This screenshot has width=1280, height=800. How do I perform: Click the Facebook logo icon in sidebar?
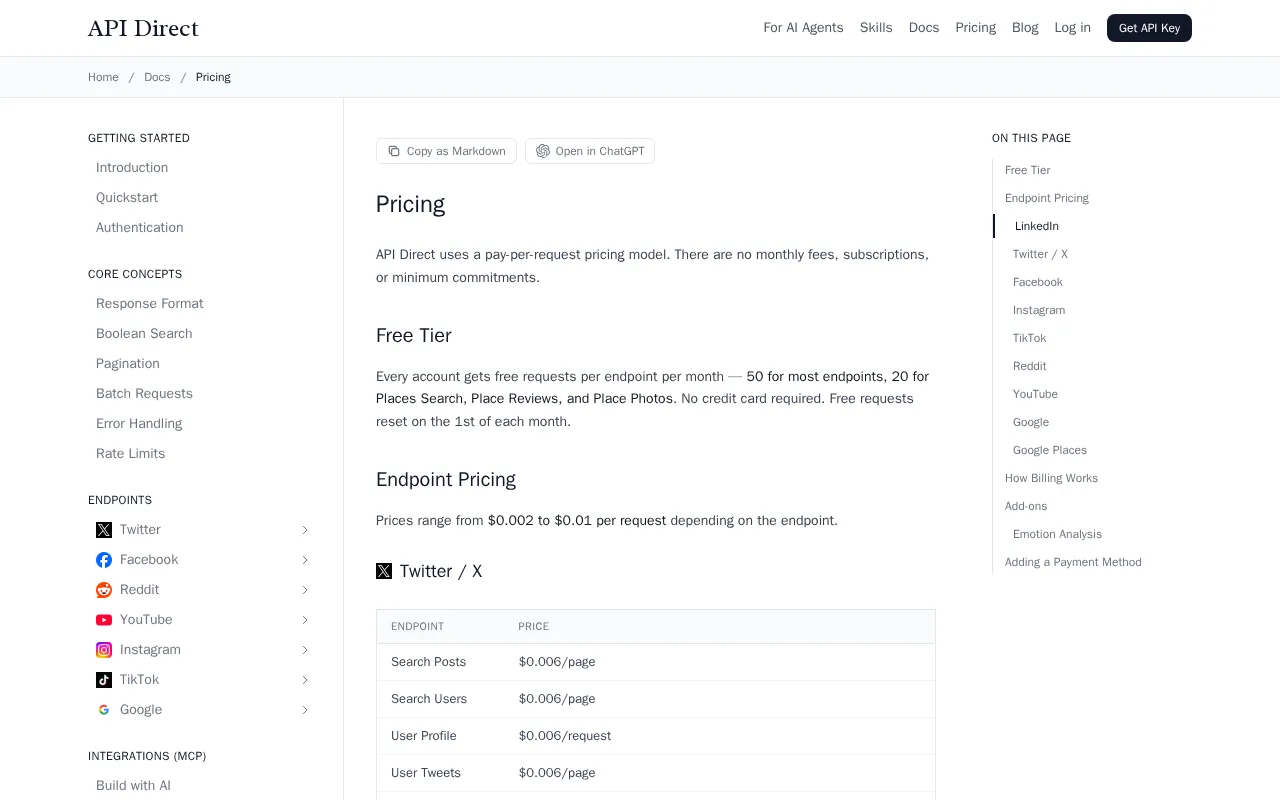tap(104, 560)
